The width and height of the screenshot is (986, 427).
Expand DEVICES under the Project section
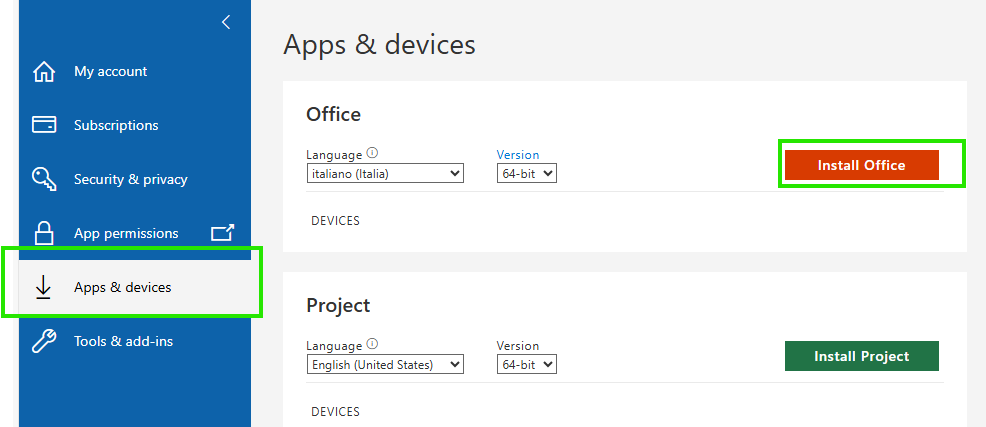click(335, 412)
